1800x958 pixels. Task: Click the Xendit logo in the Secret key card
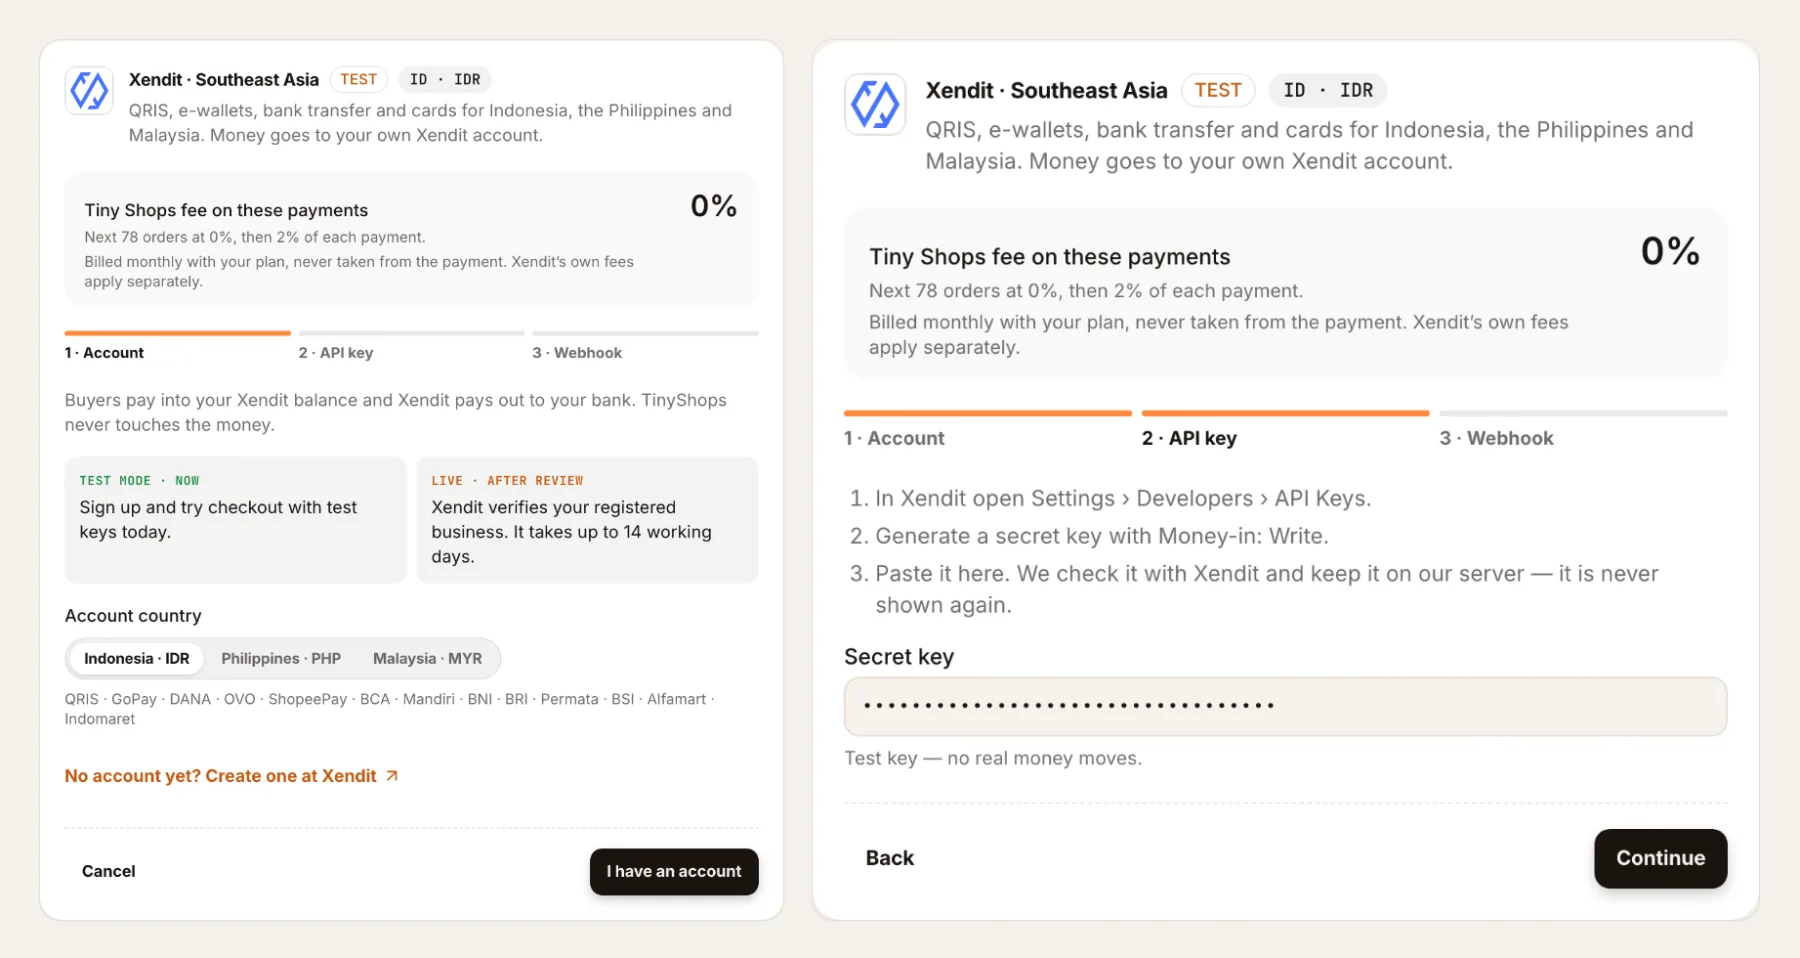coord(875,104)
